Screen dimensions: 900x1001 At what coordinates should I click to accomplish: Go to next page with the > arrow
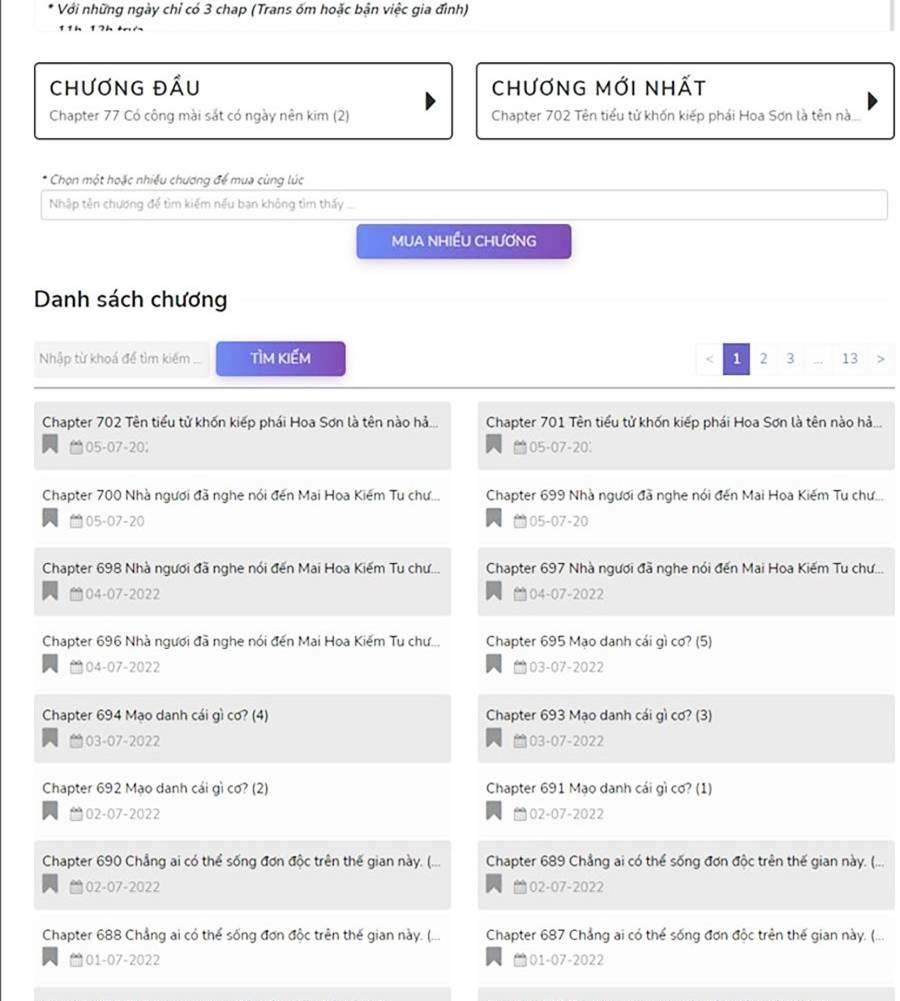(x=880, y=359)
